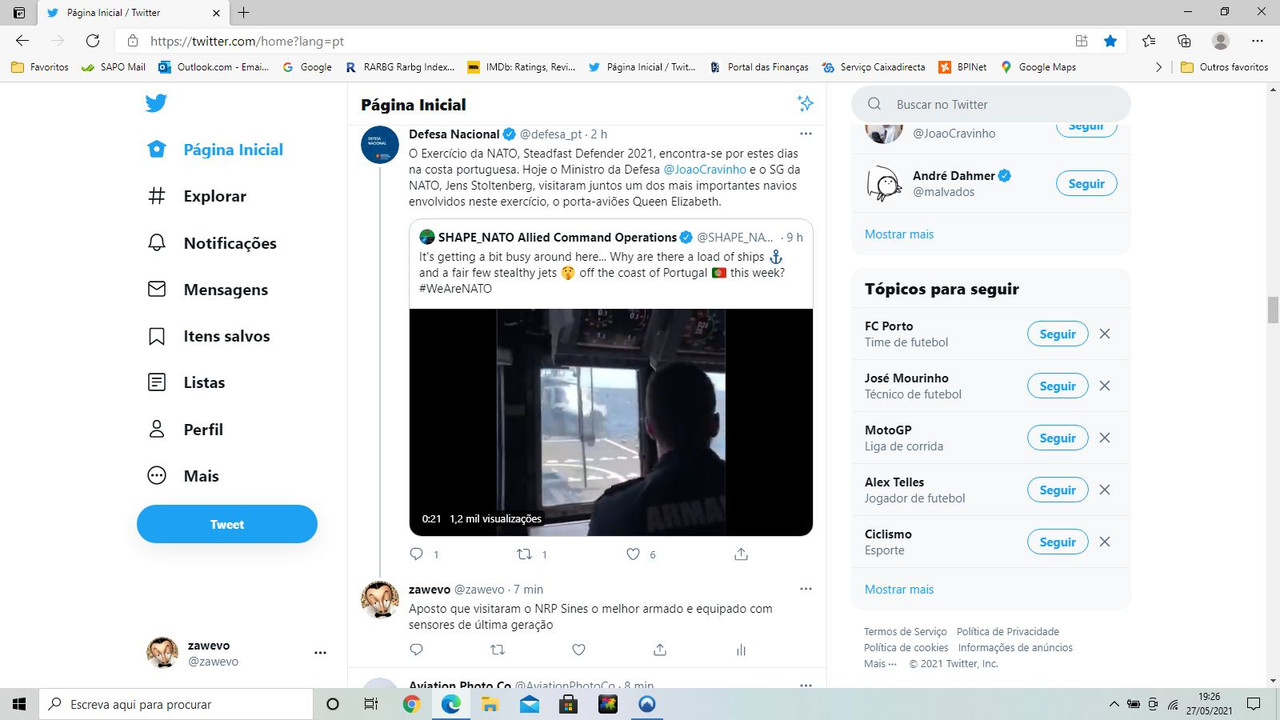The image size is (1280, 720).
Task: Follow the FC Porto topic
Action: 1057,334
